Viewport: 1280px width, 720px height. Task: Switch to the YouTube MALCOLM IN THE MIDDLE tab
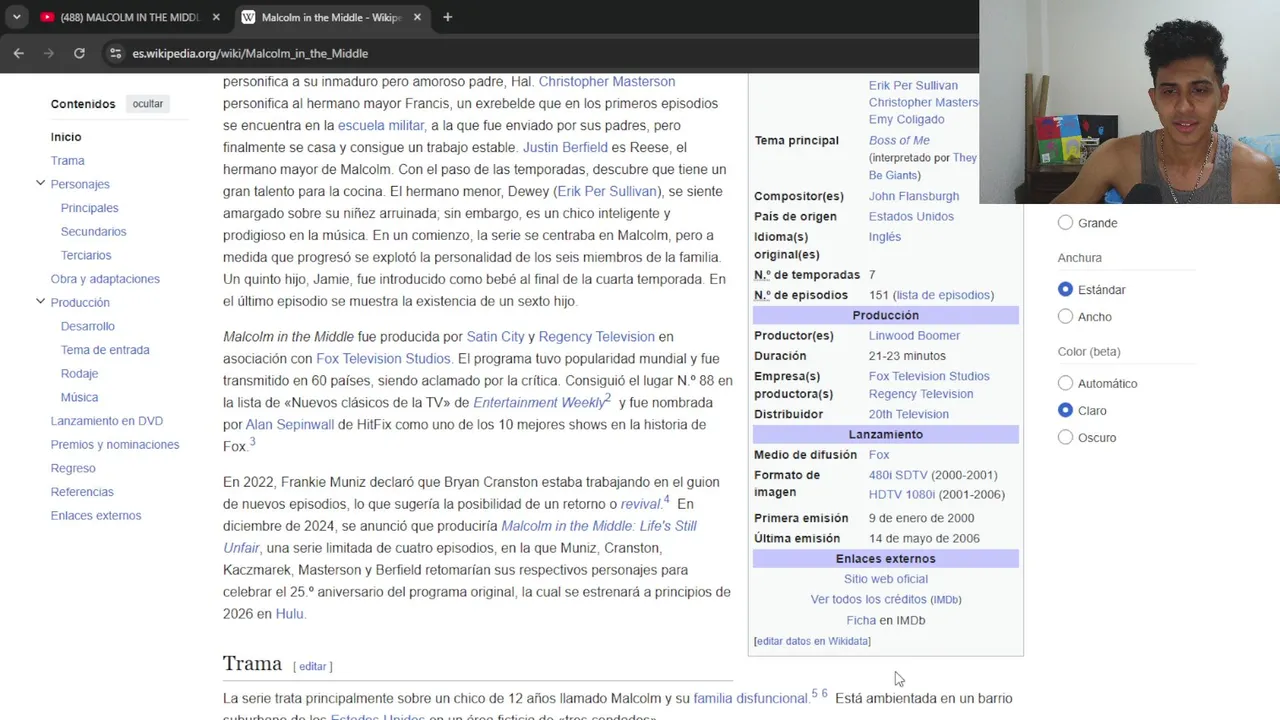pos(129,17)
